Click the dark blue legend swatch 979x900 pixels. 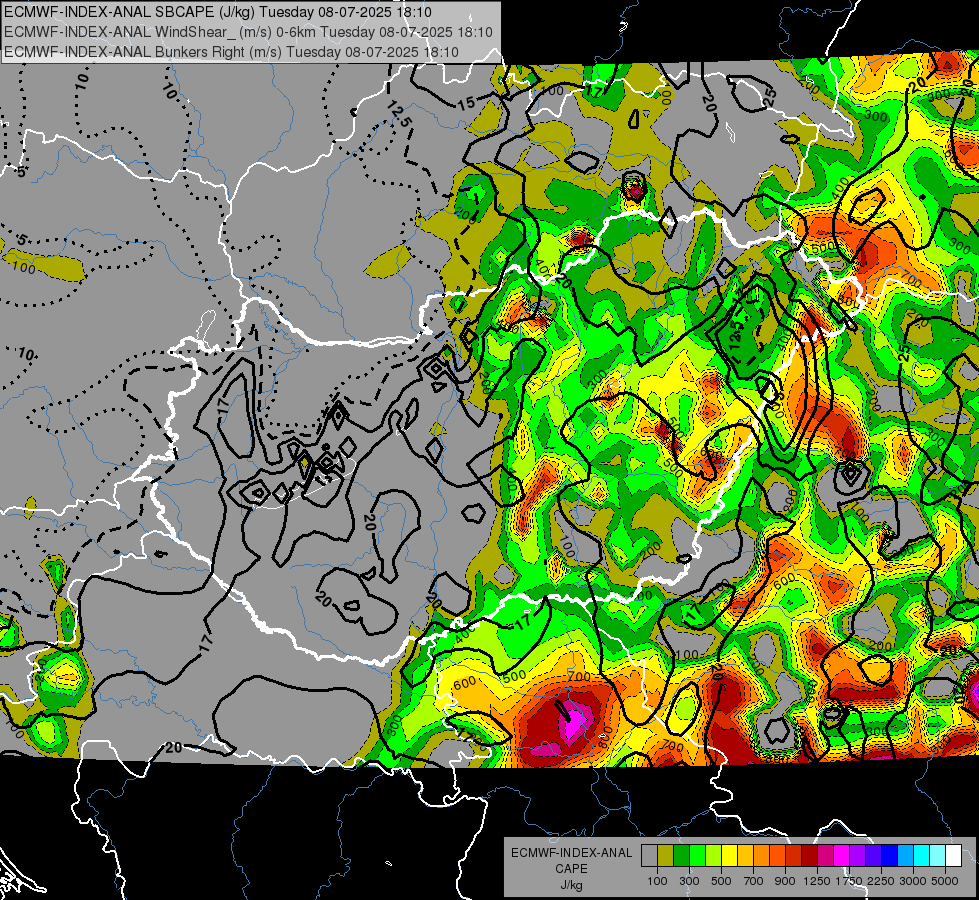point(890,855)
